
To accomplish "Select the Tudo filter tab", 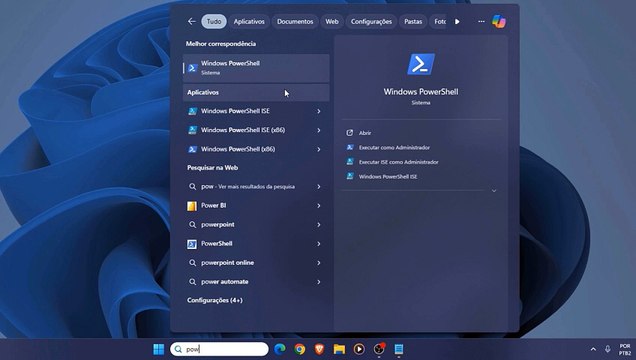I will pos(214,21).
